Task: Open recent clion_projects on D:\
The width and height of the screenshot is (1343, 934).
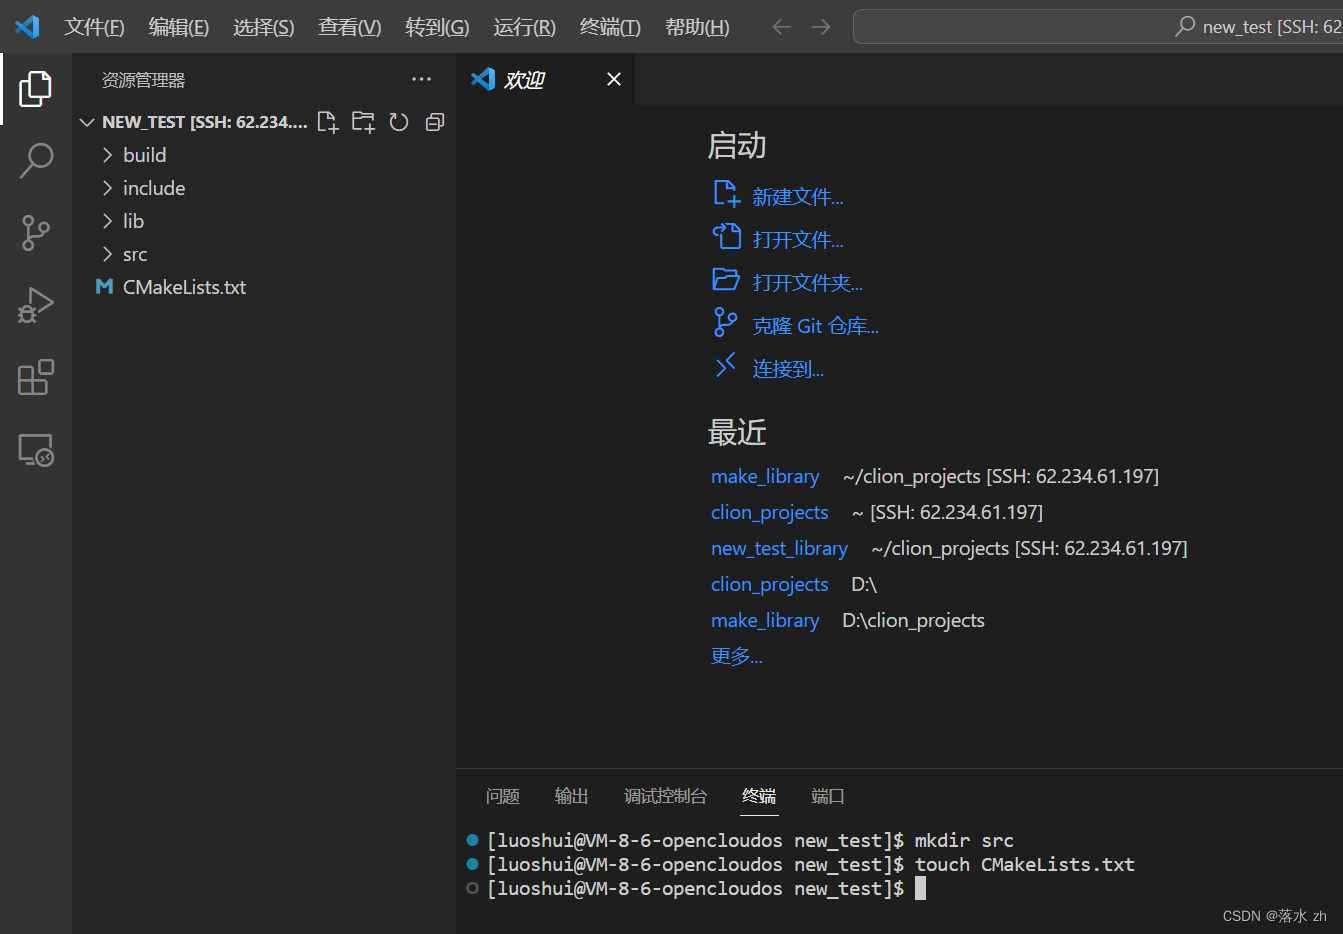Action: point(770,585)
